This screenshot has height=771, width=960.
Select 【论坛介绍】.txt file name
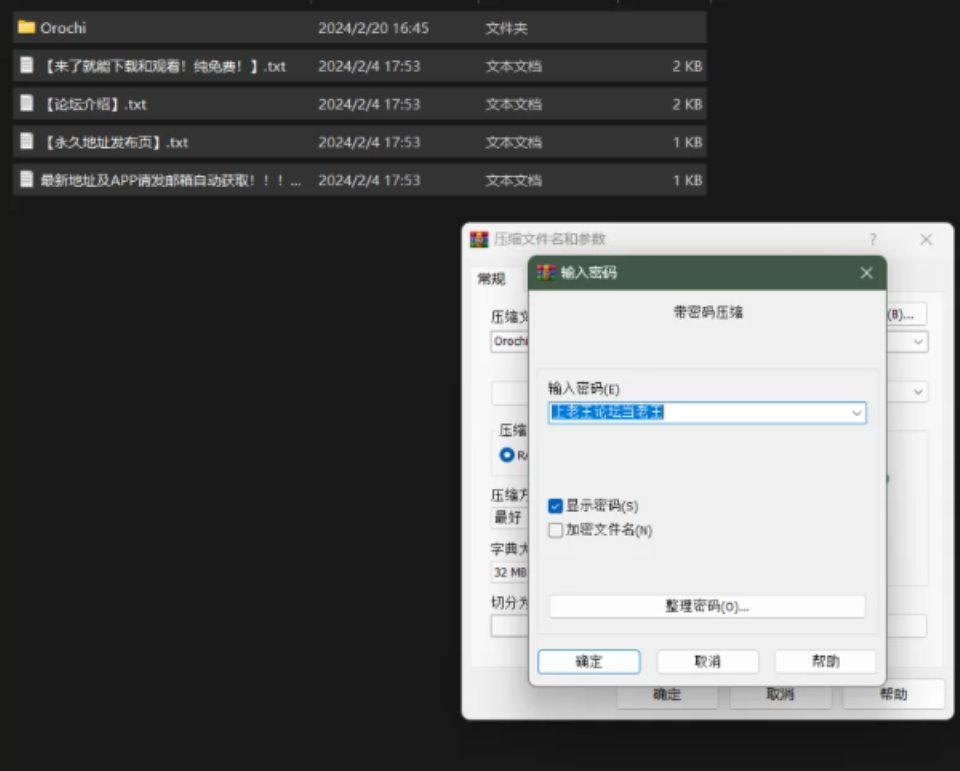click(94, 104)
